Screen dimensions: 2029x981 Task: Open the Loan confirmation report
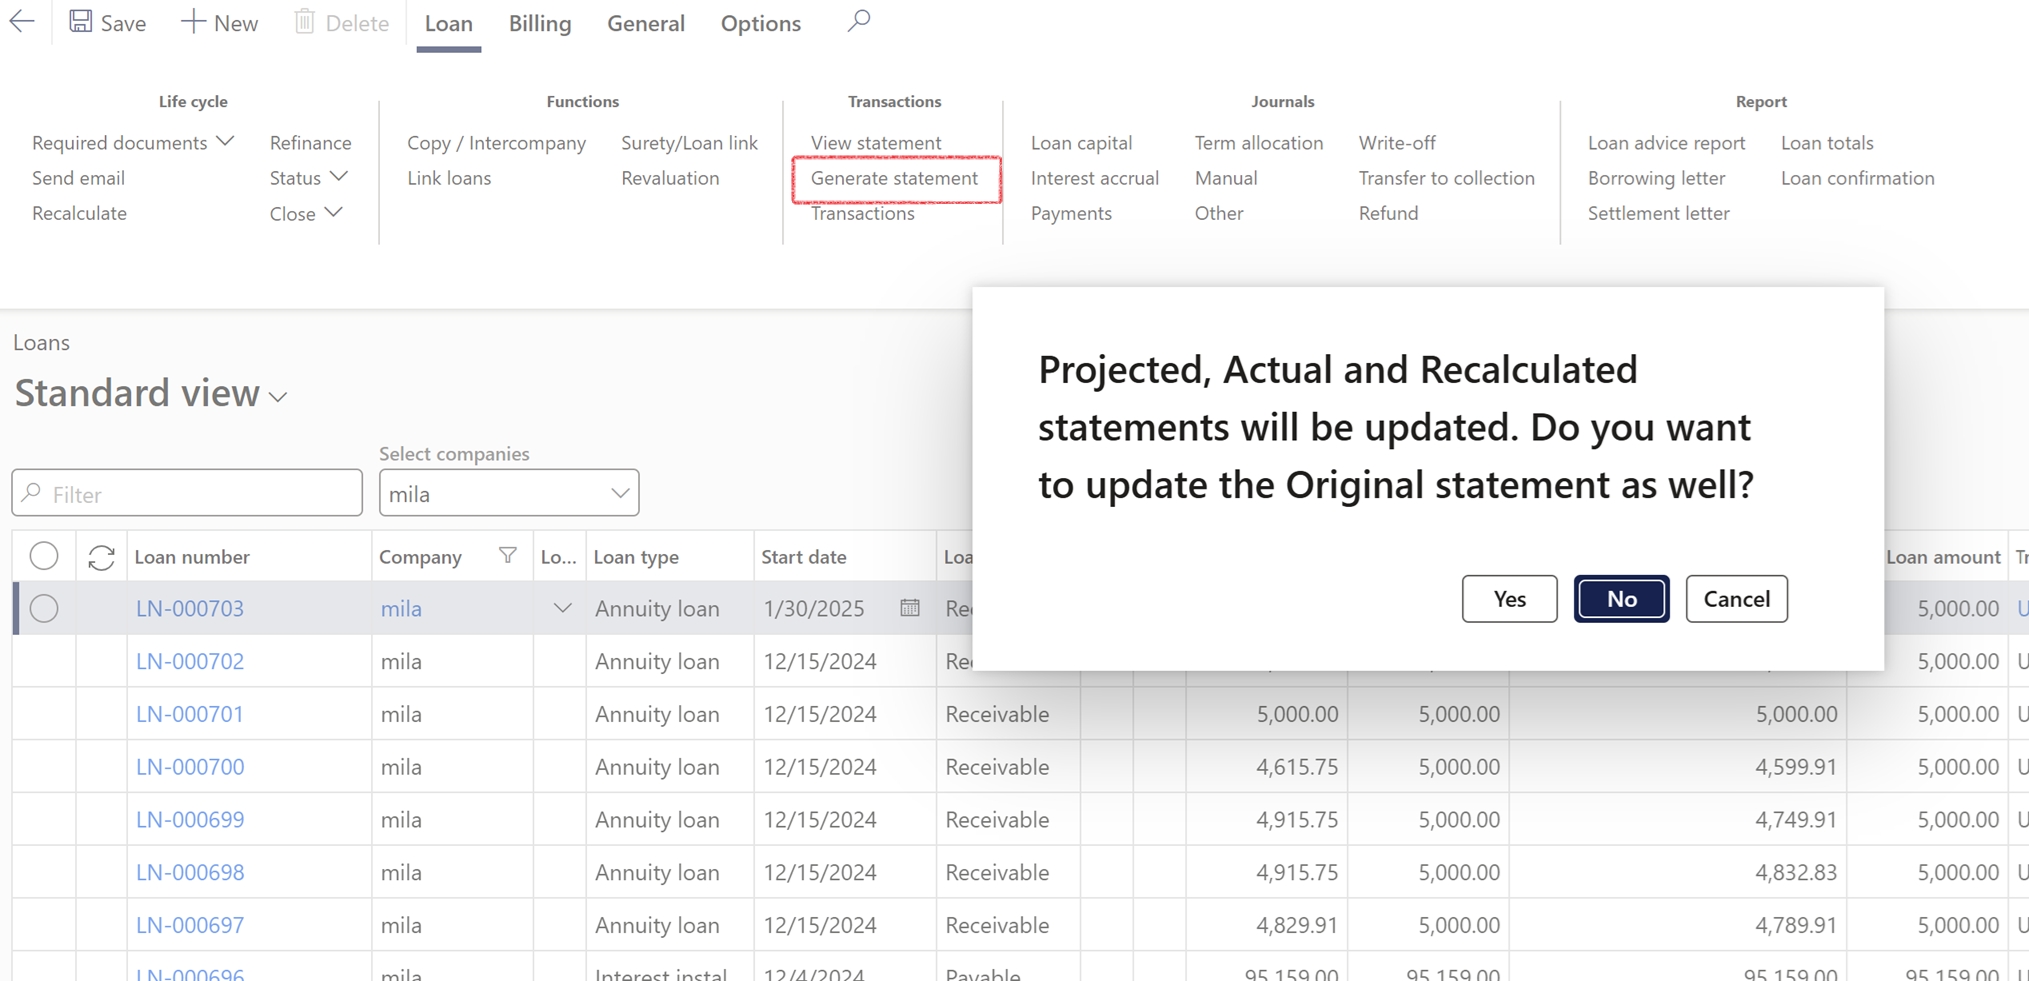[x=1857, y=178]
